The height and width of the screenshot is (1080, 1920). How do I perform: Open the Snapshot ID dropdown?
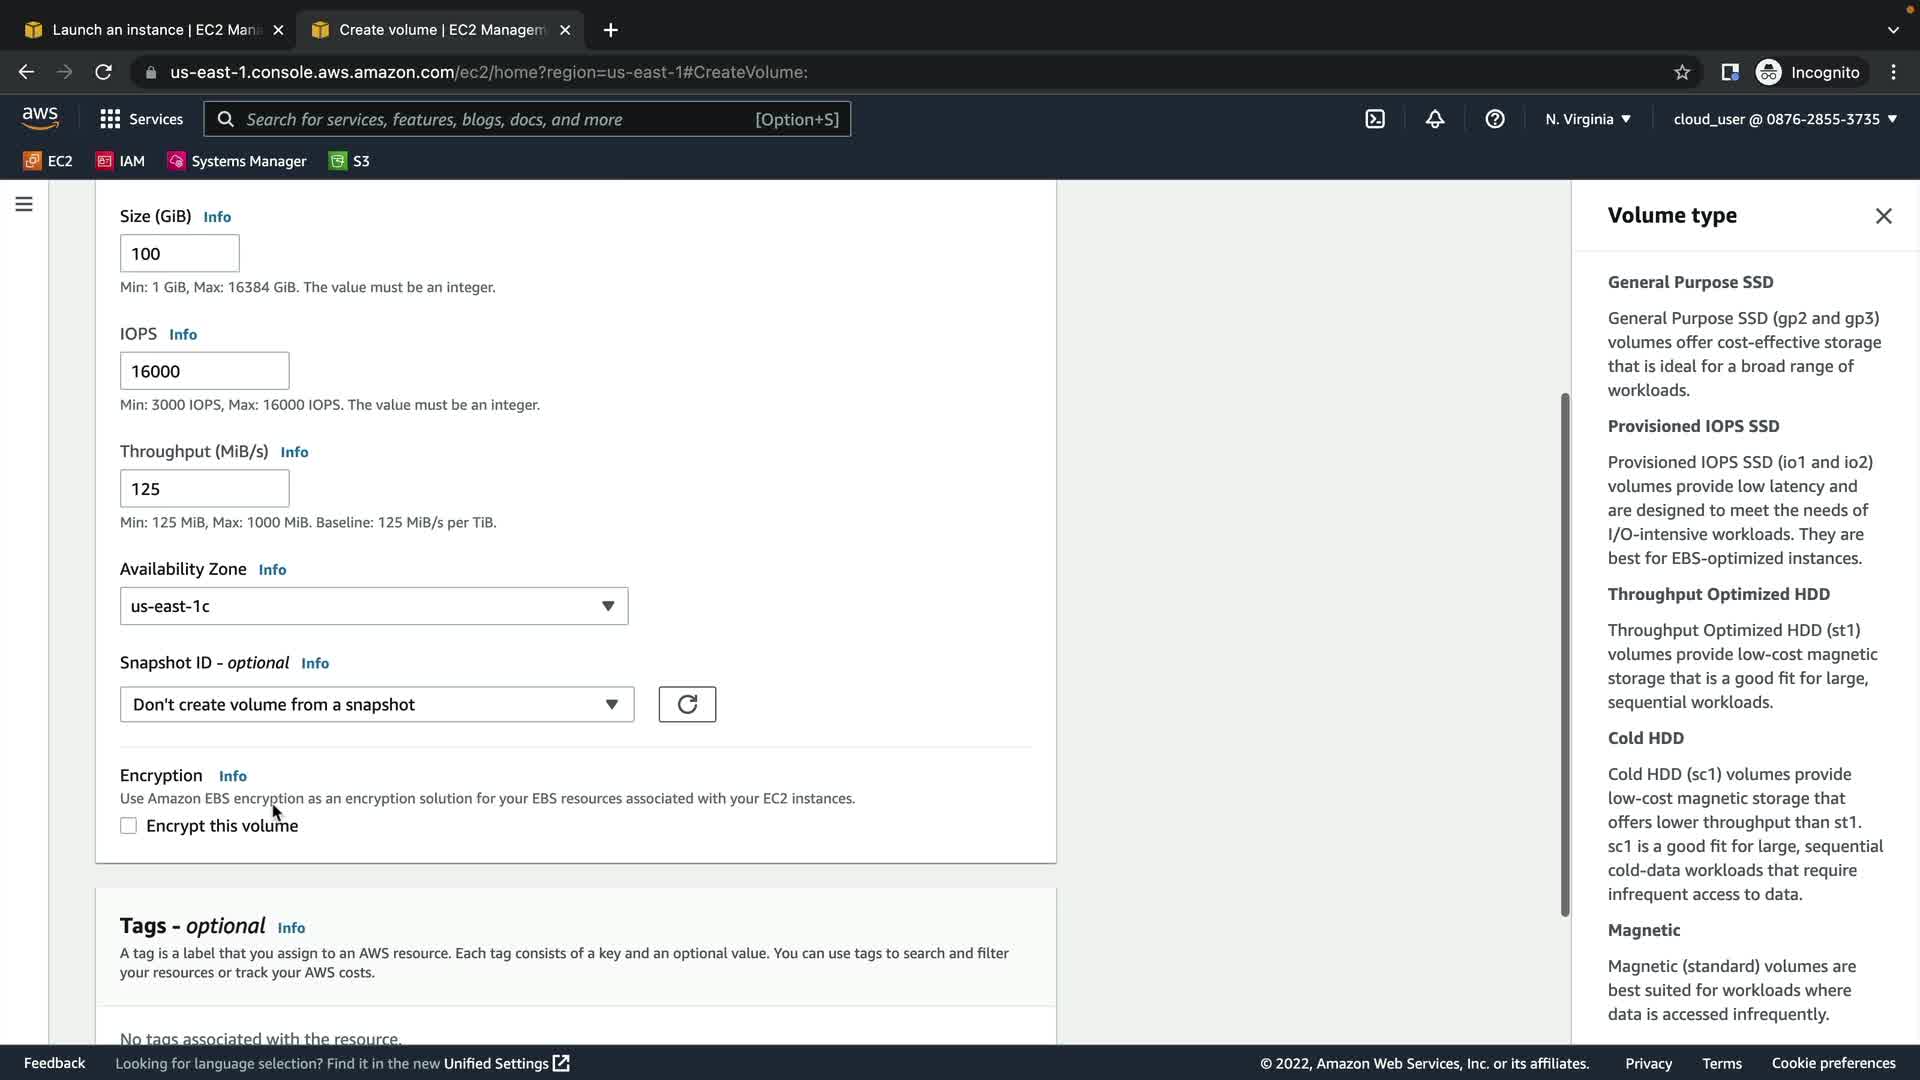[377, 704]
